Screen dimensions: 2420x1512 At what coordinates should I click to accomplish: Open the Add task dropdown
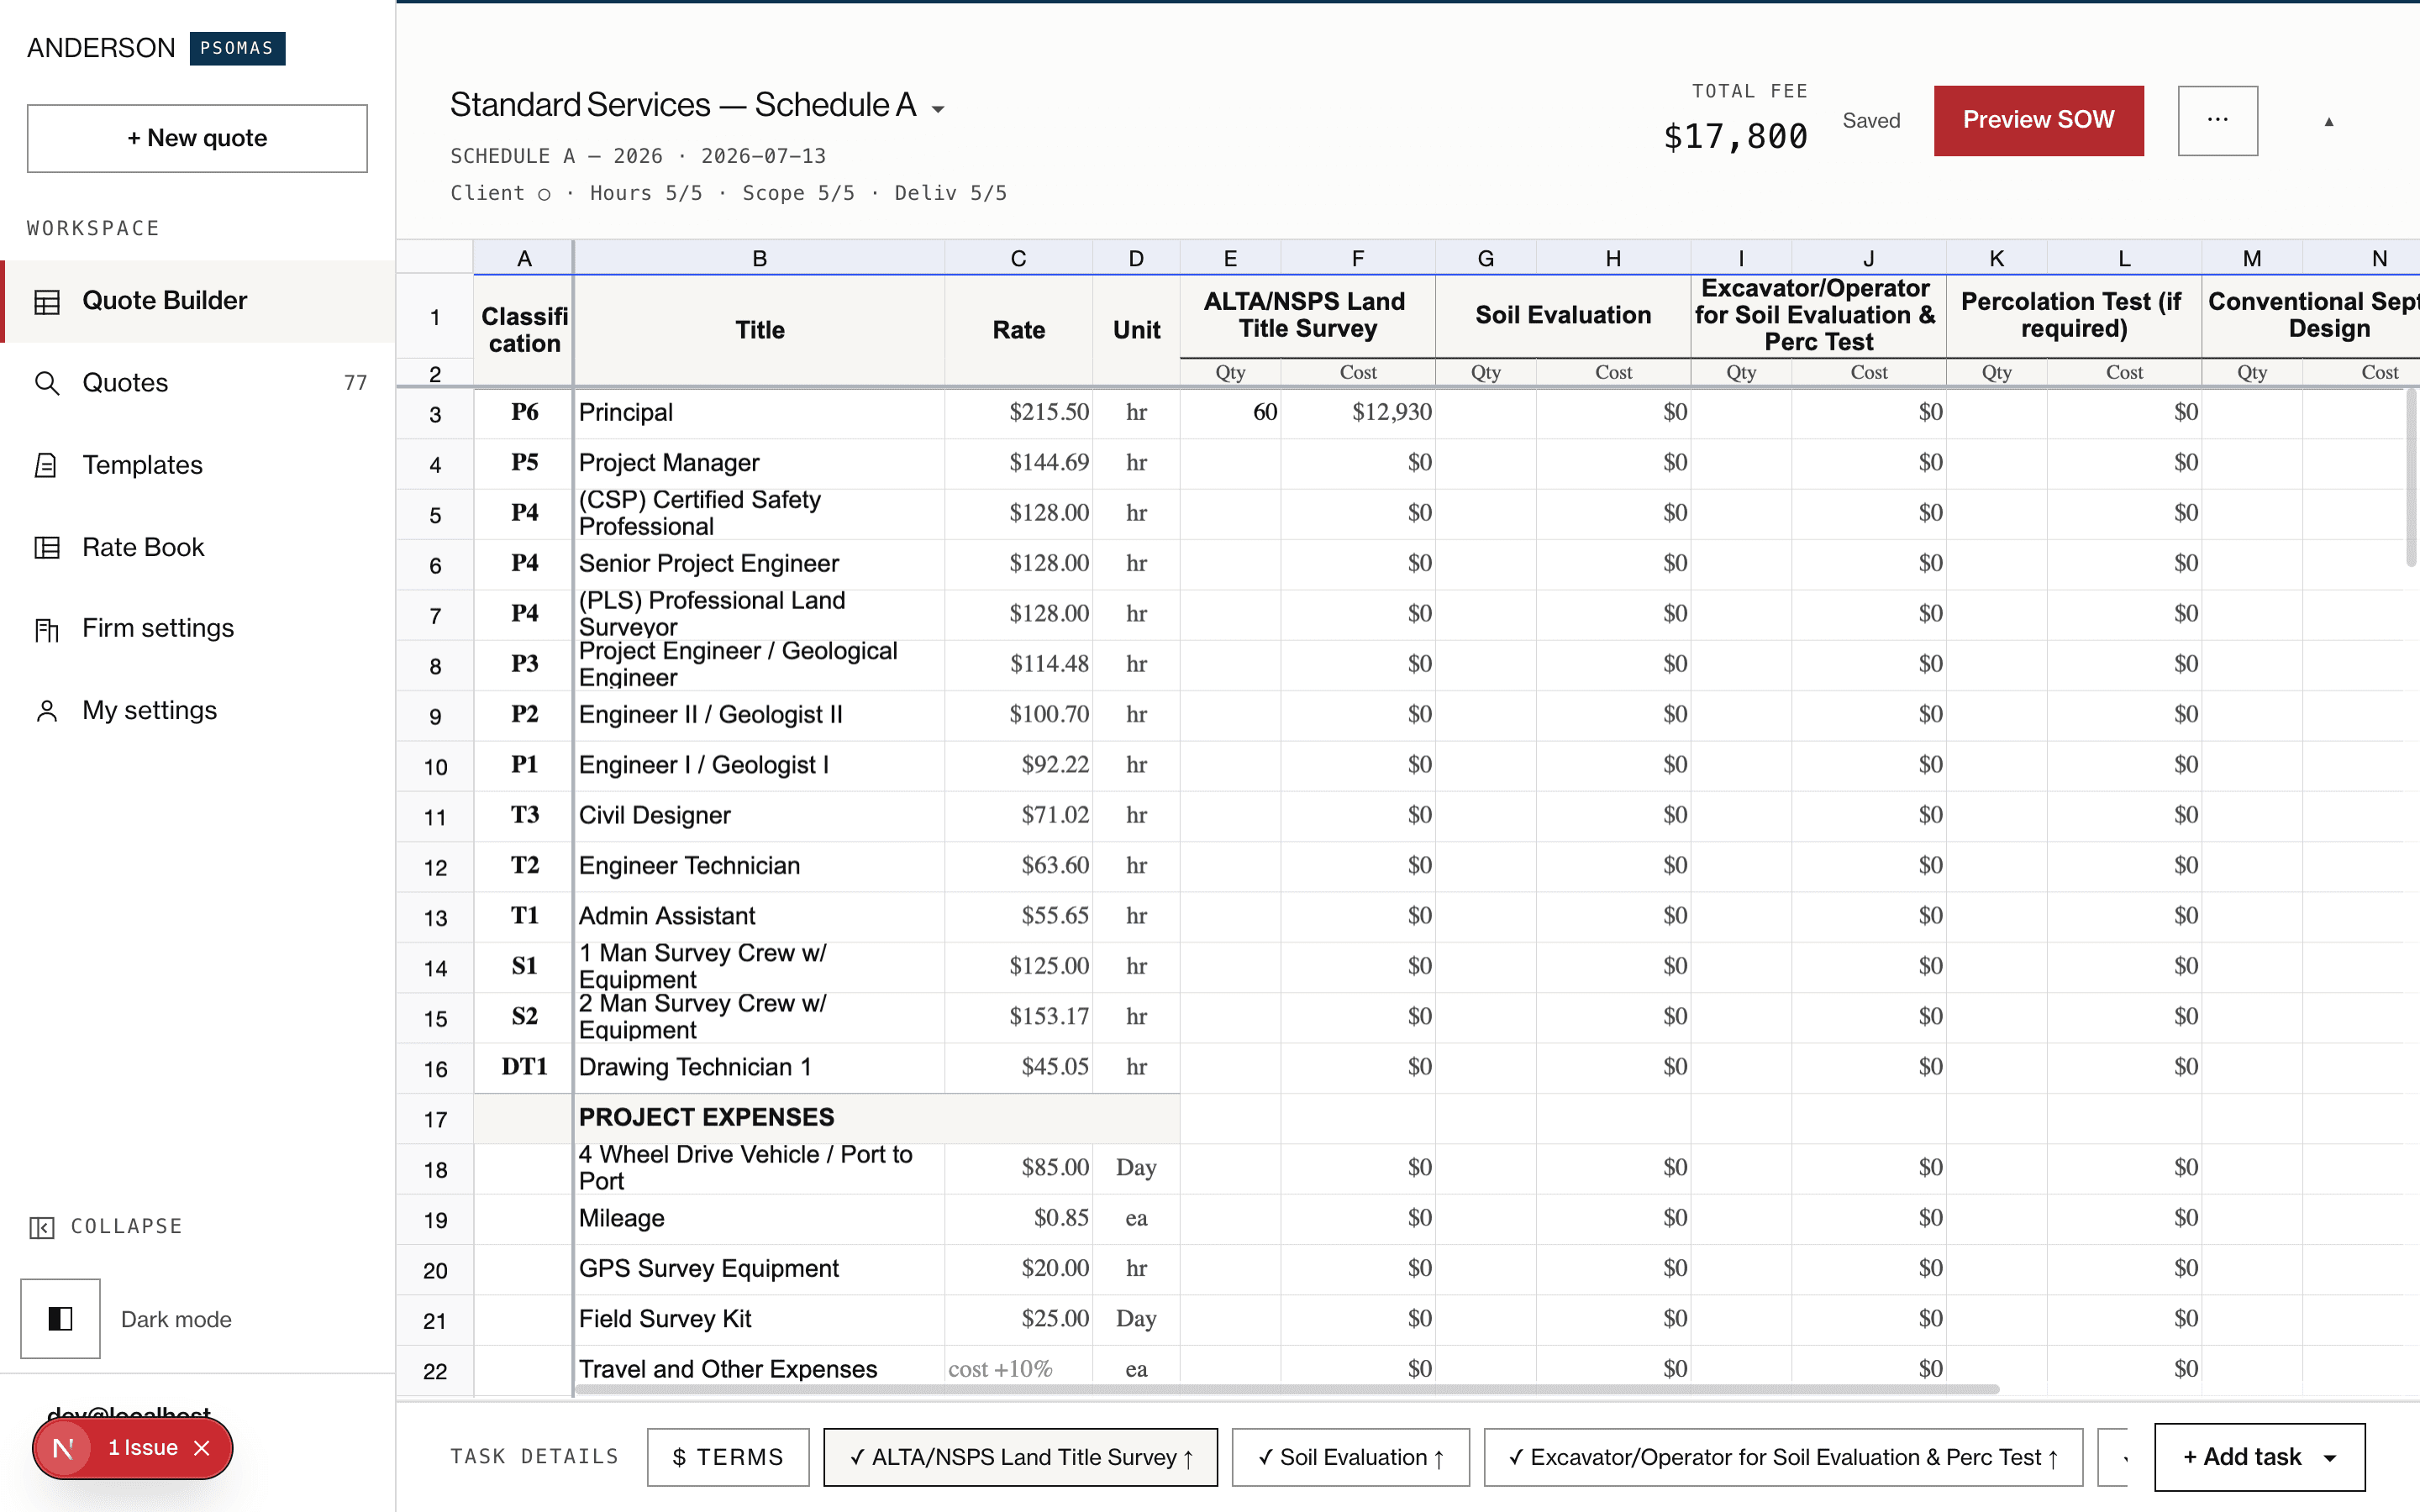pyautogui.click(x=2259, y=1457)
